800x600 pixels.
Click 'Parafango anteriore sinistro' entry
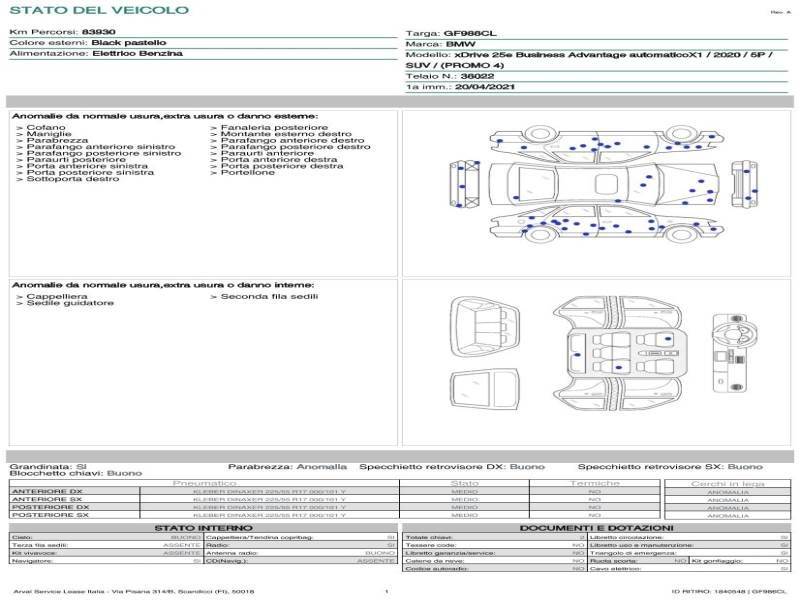pos(101,146)
